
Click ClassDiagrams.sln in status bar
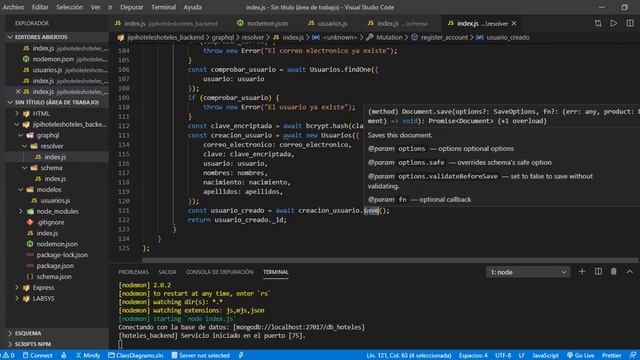[135, 356]
